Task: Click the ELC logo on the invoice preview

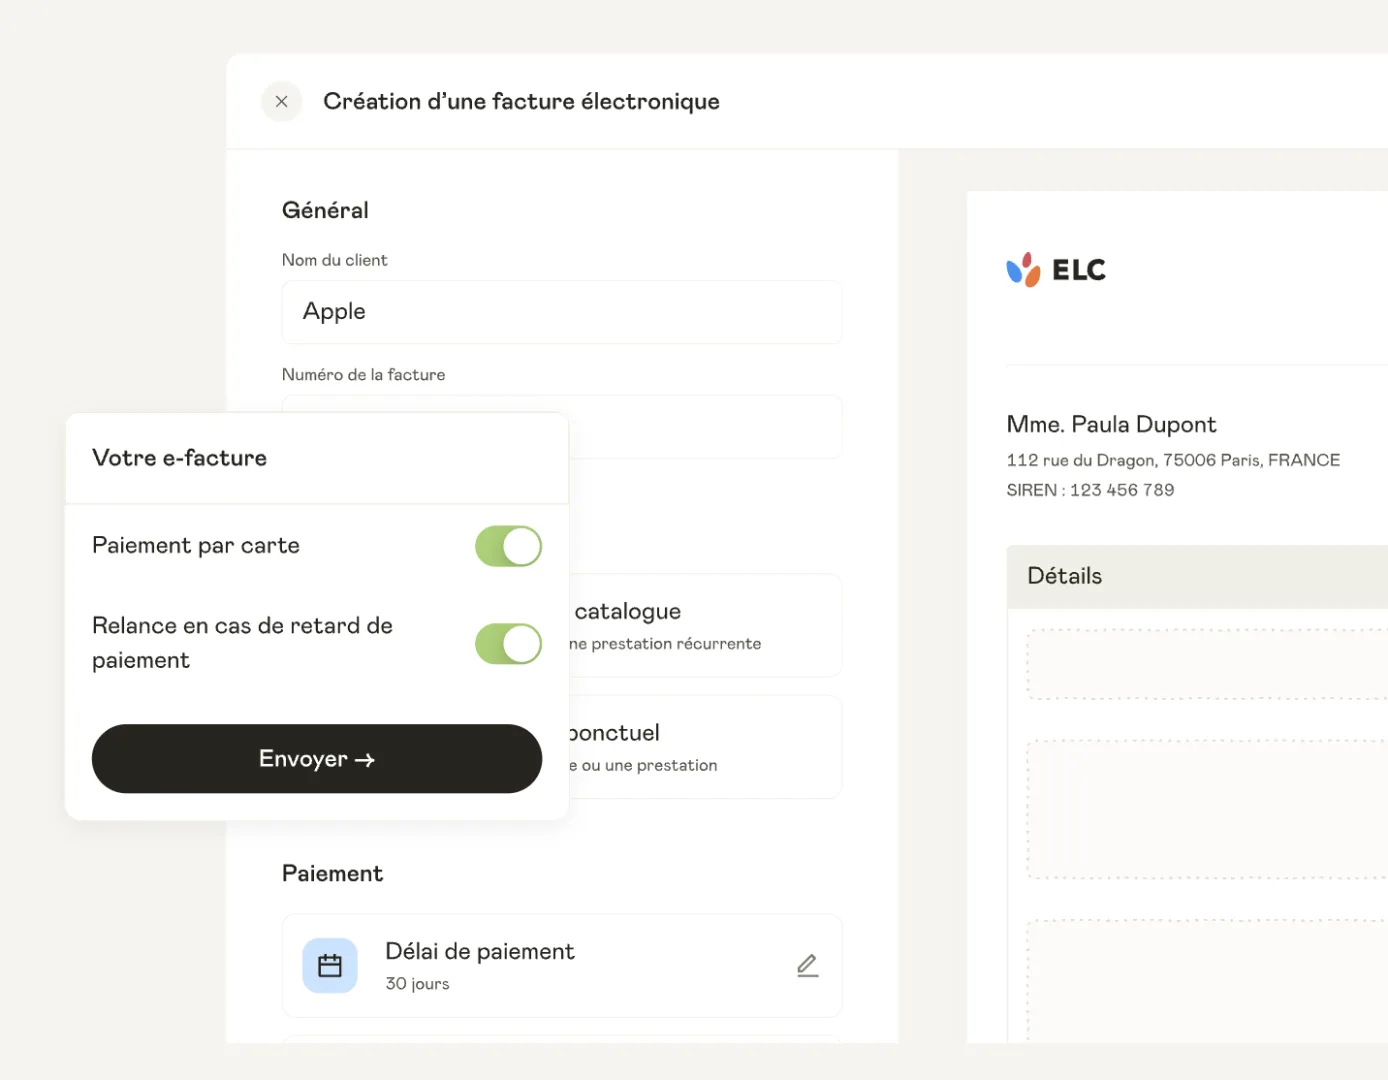Action: pyautogui.click(x=1056, y=269)
